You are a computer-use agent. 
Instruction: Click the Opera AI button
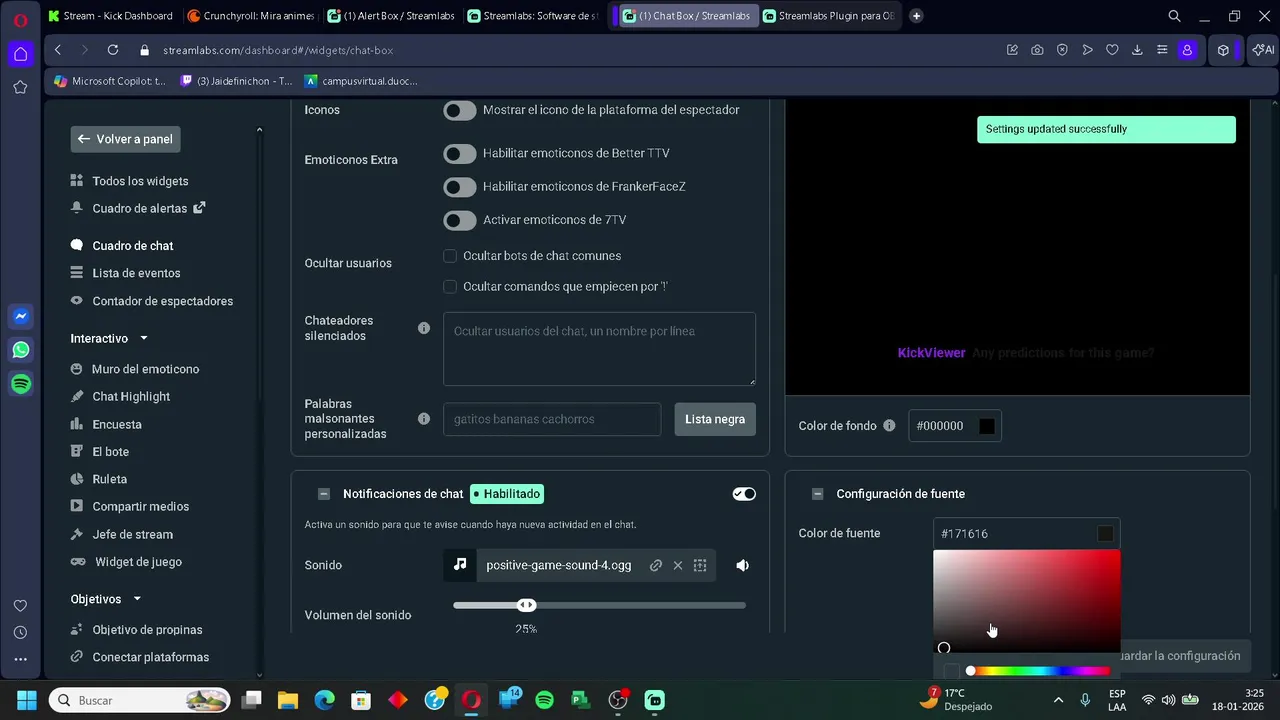tap(1263, 50)
